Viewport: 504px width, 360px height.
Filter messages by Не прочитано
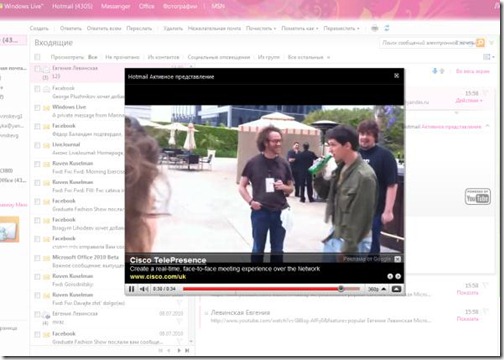tap(122, 57)
